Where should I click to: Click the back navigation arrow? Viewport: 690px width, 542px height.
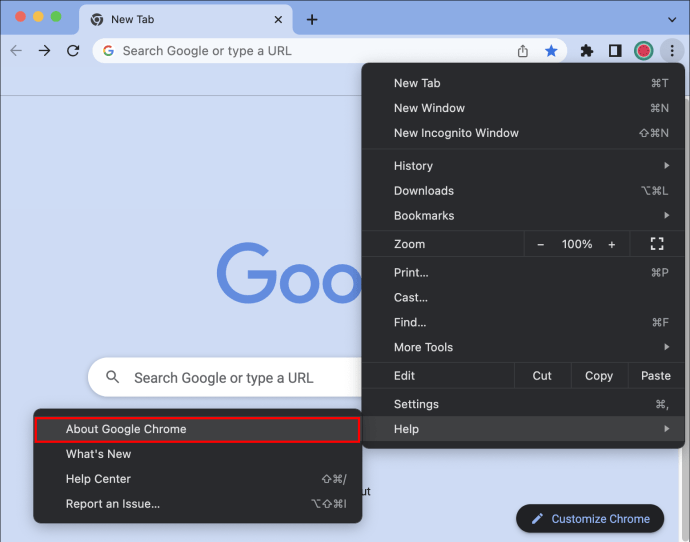[16, 51]
